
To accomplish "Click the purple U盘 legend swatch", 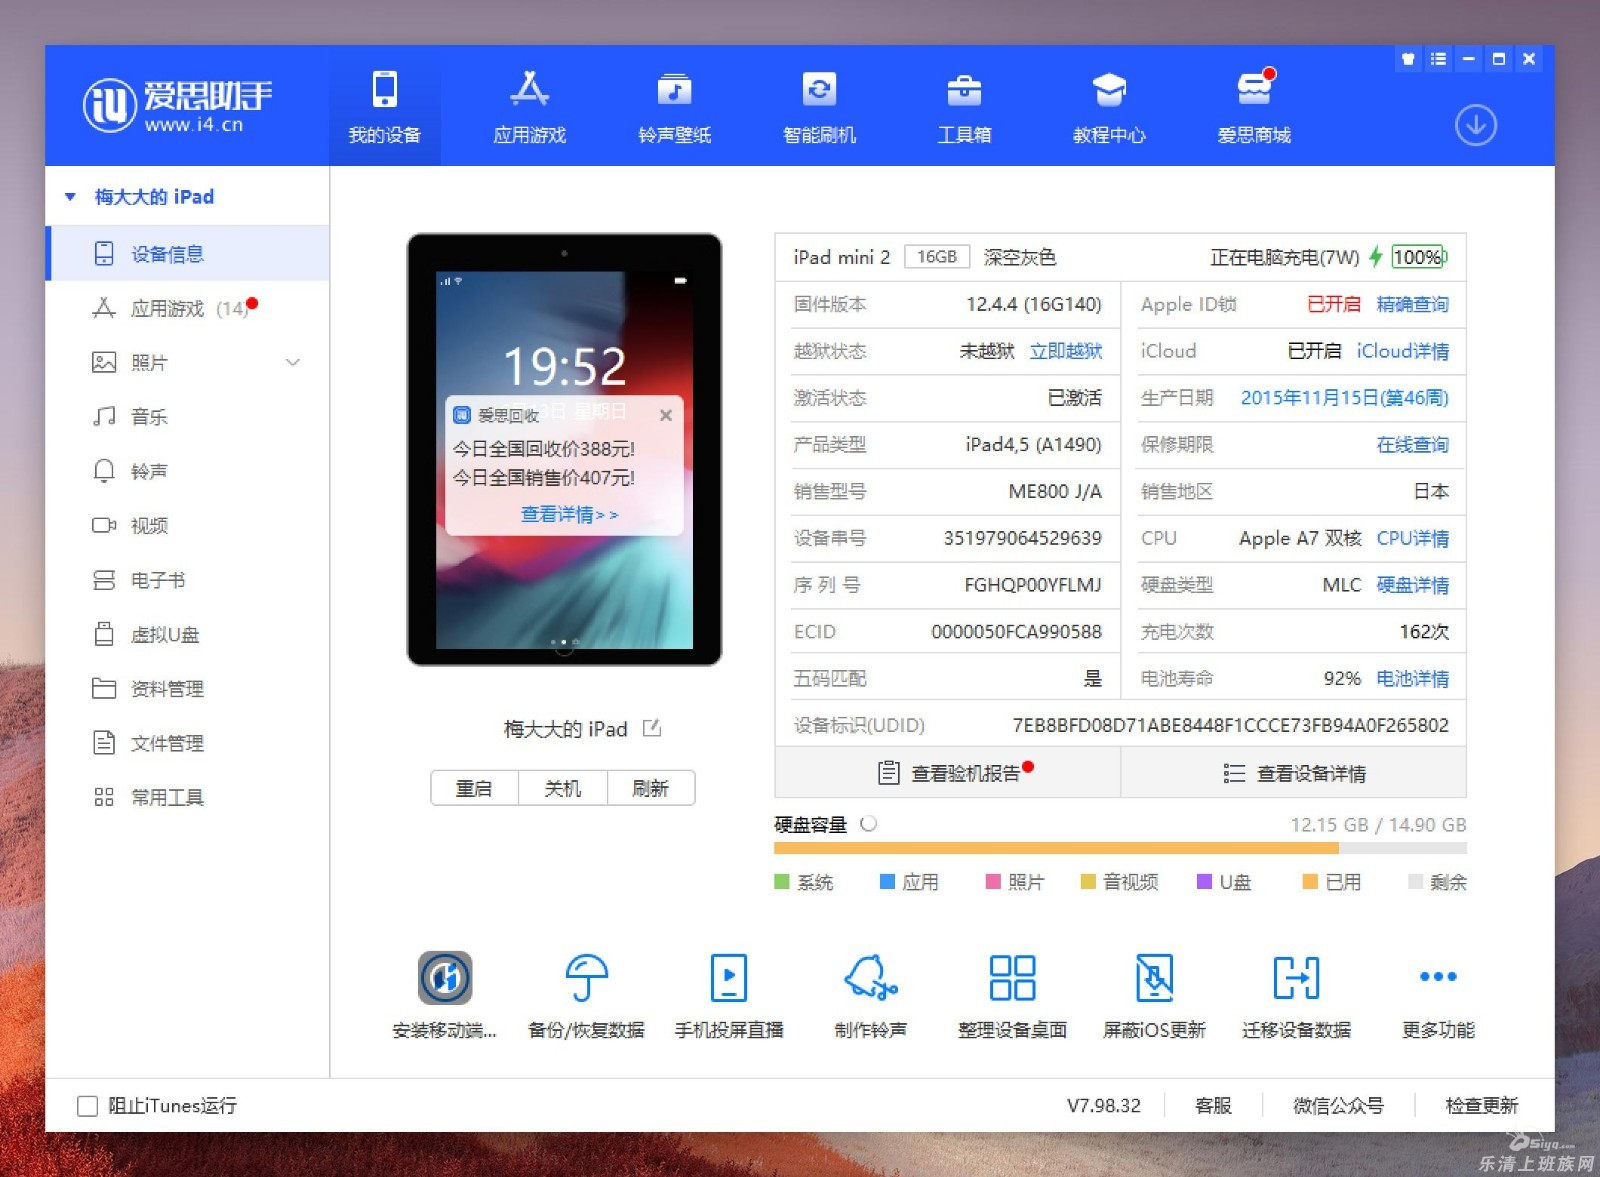I will coord(1205,882).
